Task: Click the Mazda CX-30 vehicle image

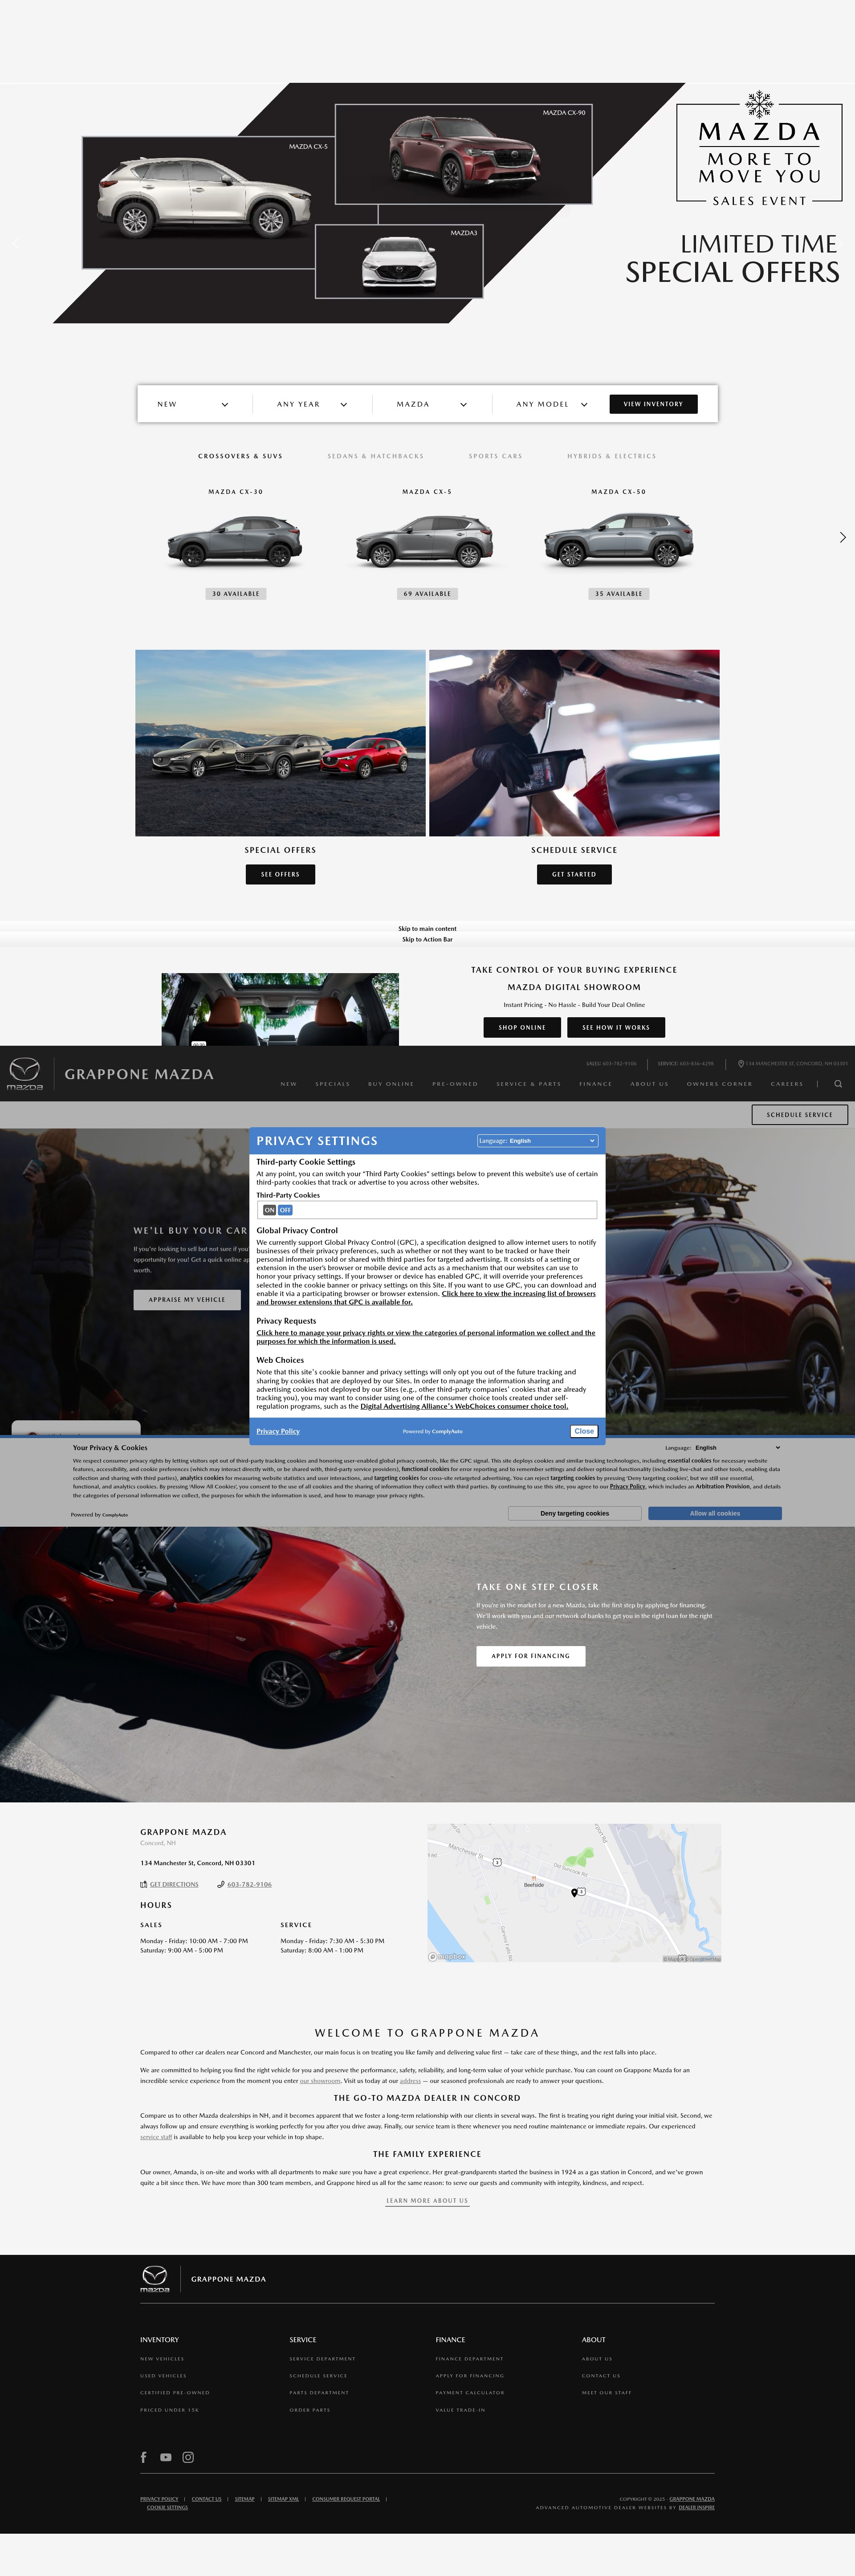Action: (x=235, y=541)
